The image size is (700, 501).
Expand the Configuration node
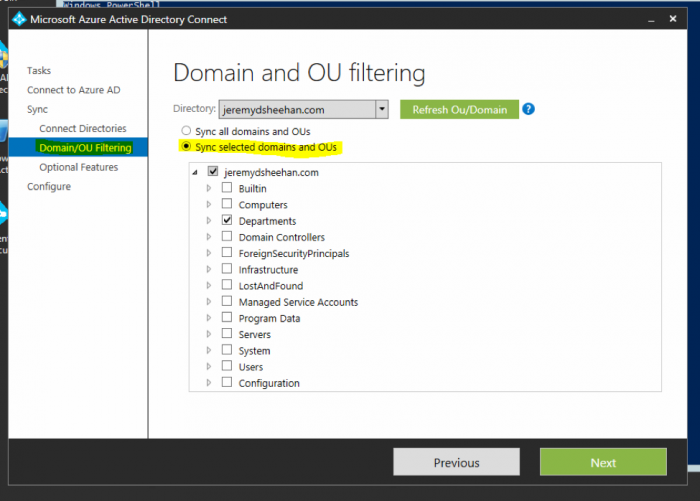pos(208,383)
